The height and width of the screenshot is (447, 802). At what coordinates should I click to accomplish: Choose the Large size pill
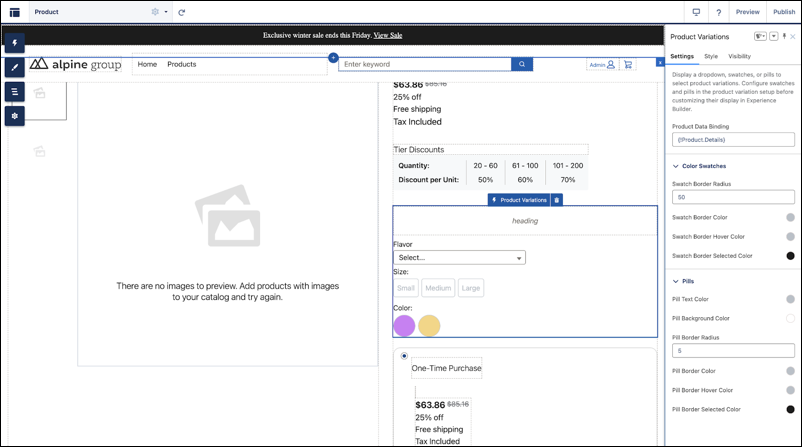(x=471, y=288)
